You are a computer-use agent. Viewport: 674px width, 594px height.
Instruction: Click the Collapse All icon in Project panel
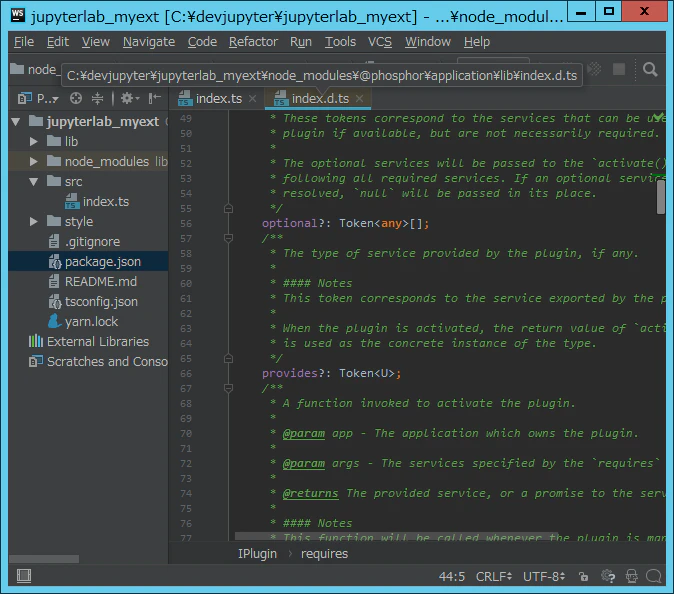pyautogui.click(x=98, y=98)
